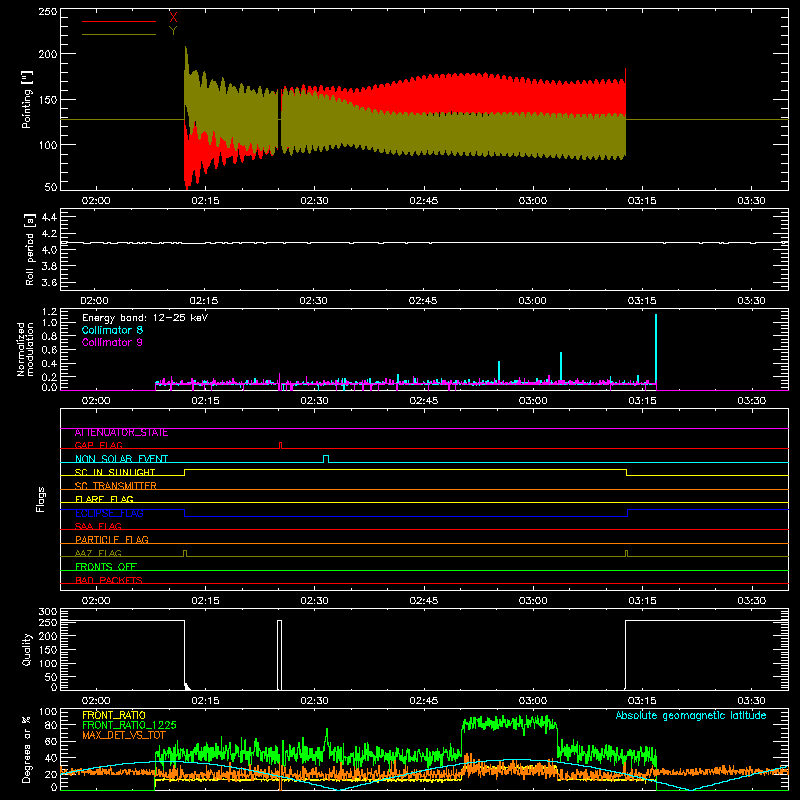Viewport: 800px width, 800px height.
Task: Click the 03:15 time label under Flags plot
Action: pyautogui.click(x=642, y=601)
